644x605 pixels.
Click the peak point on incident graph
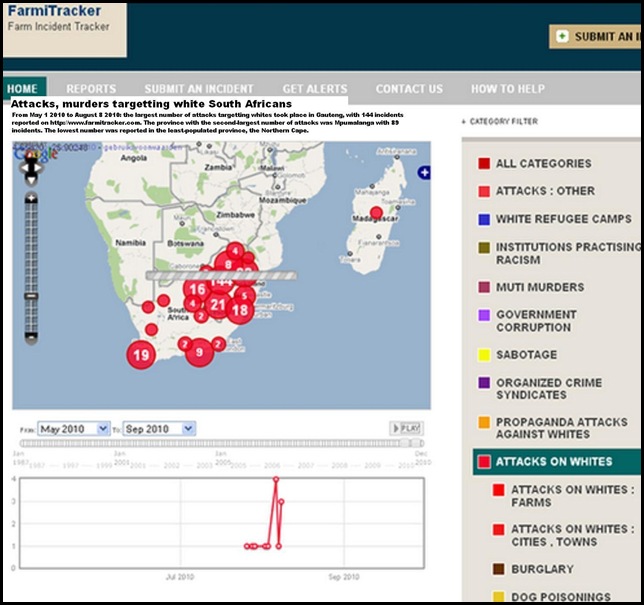coord(276,479)
